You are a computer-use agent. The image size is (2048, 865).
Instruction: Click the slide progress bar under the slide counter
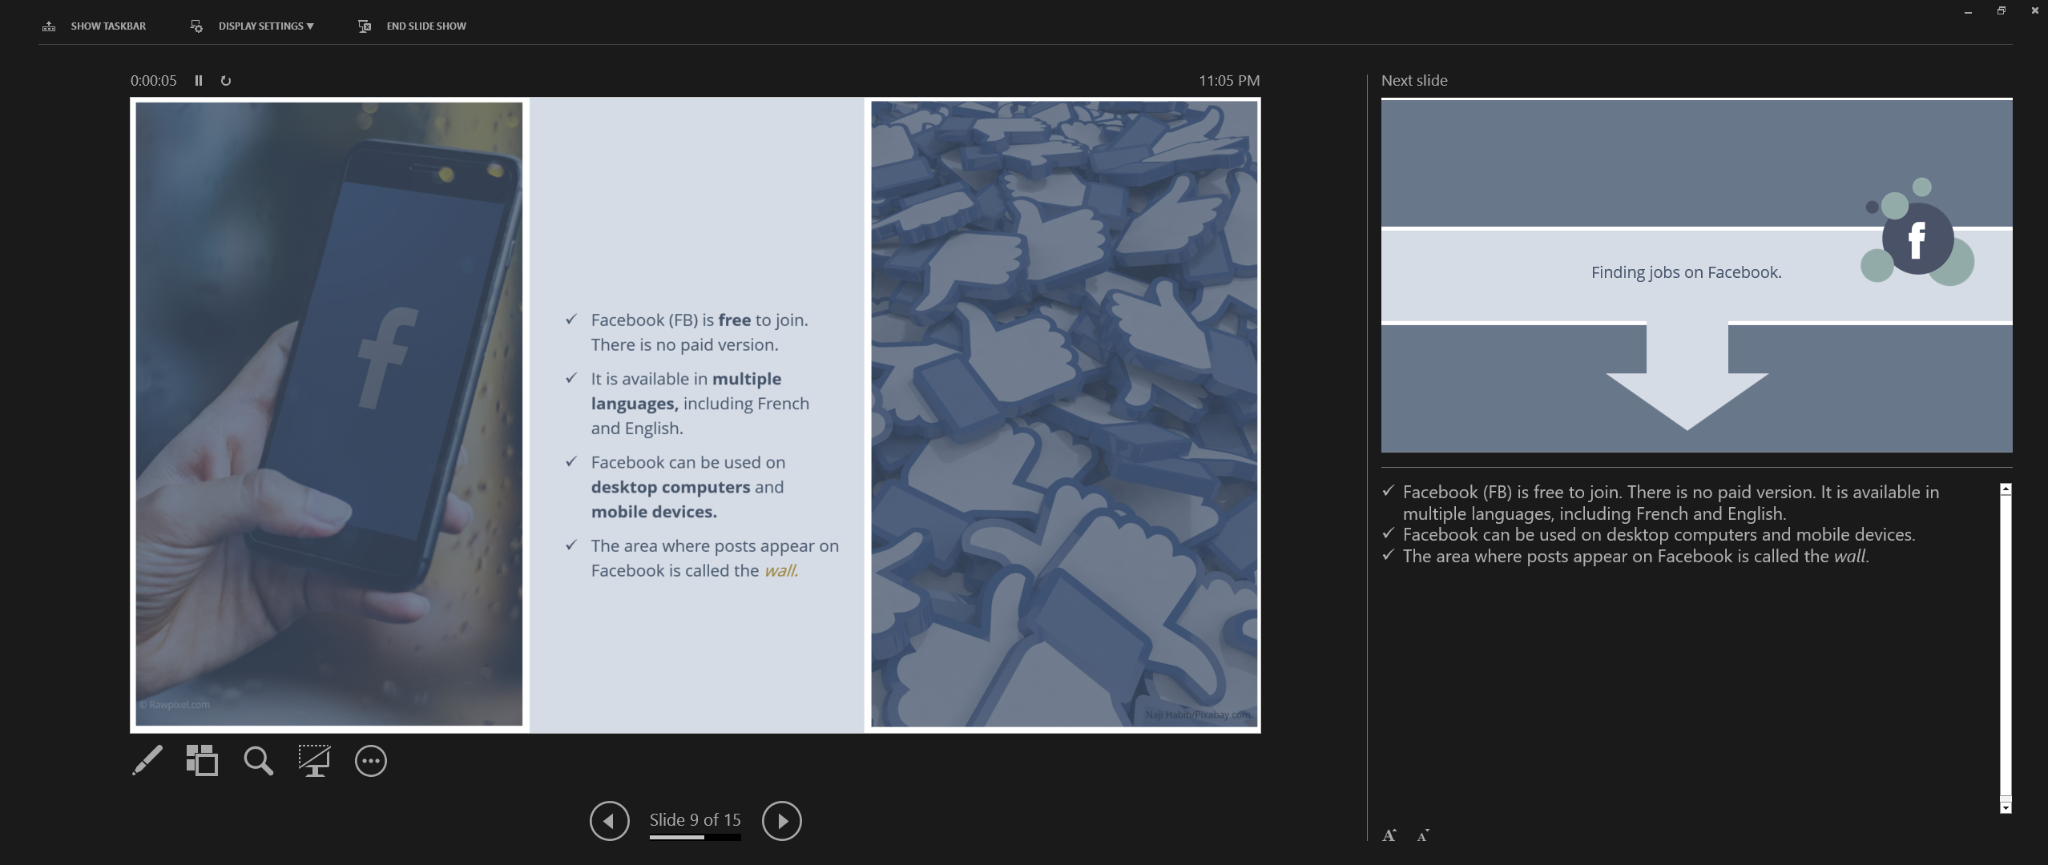click(x=695, y=837)
